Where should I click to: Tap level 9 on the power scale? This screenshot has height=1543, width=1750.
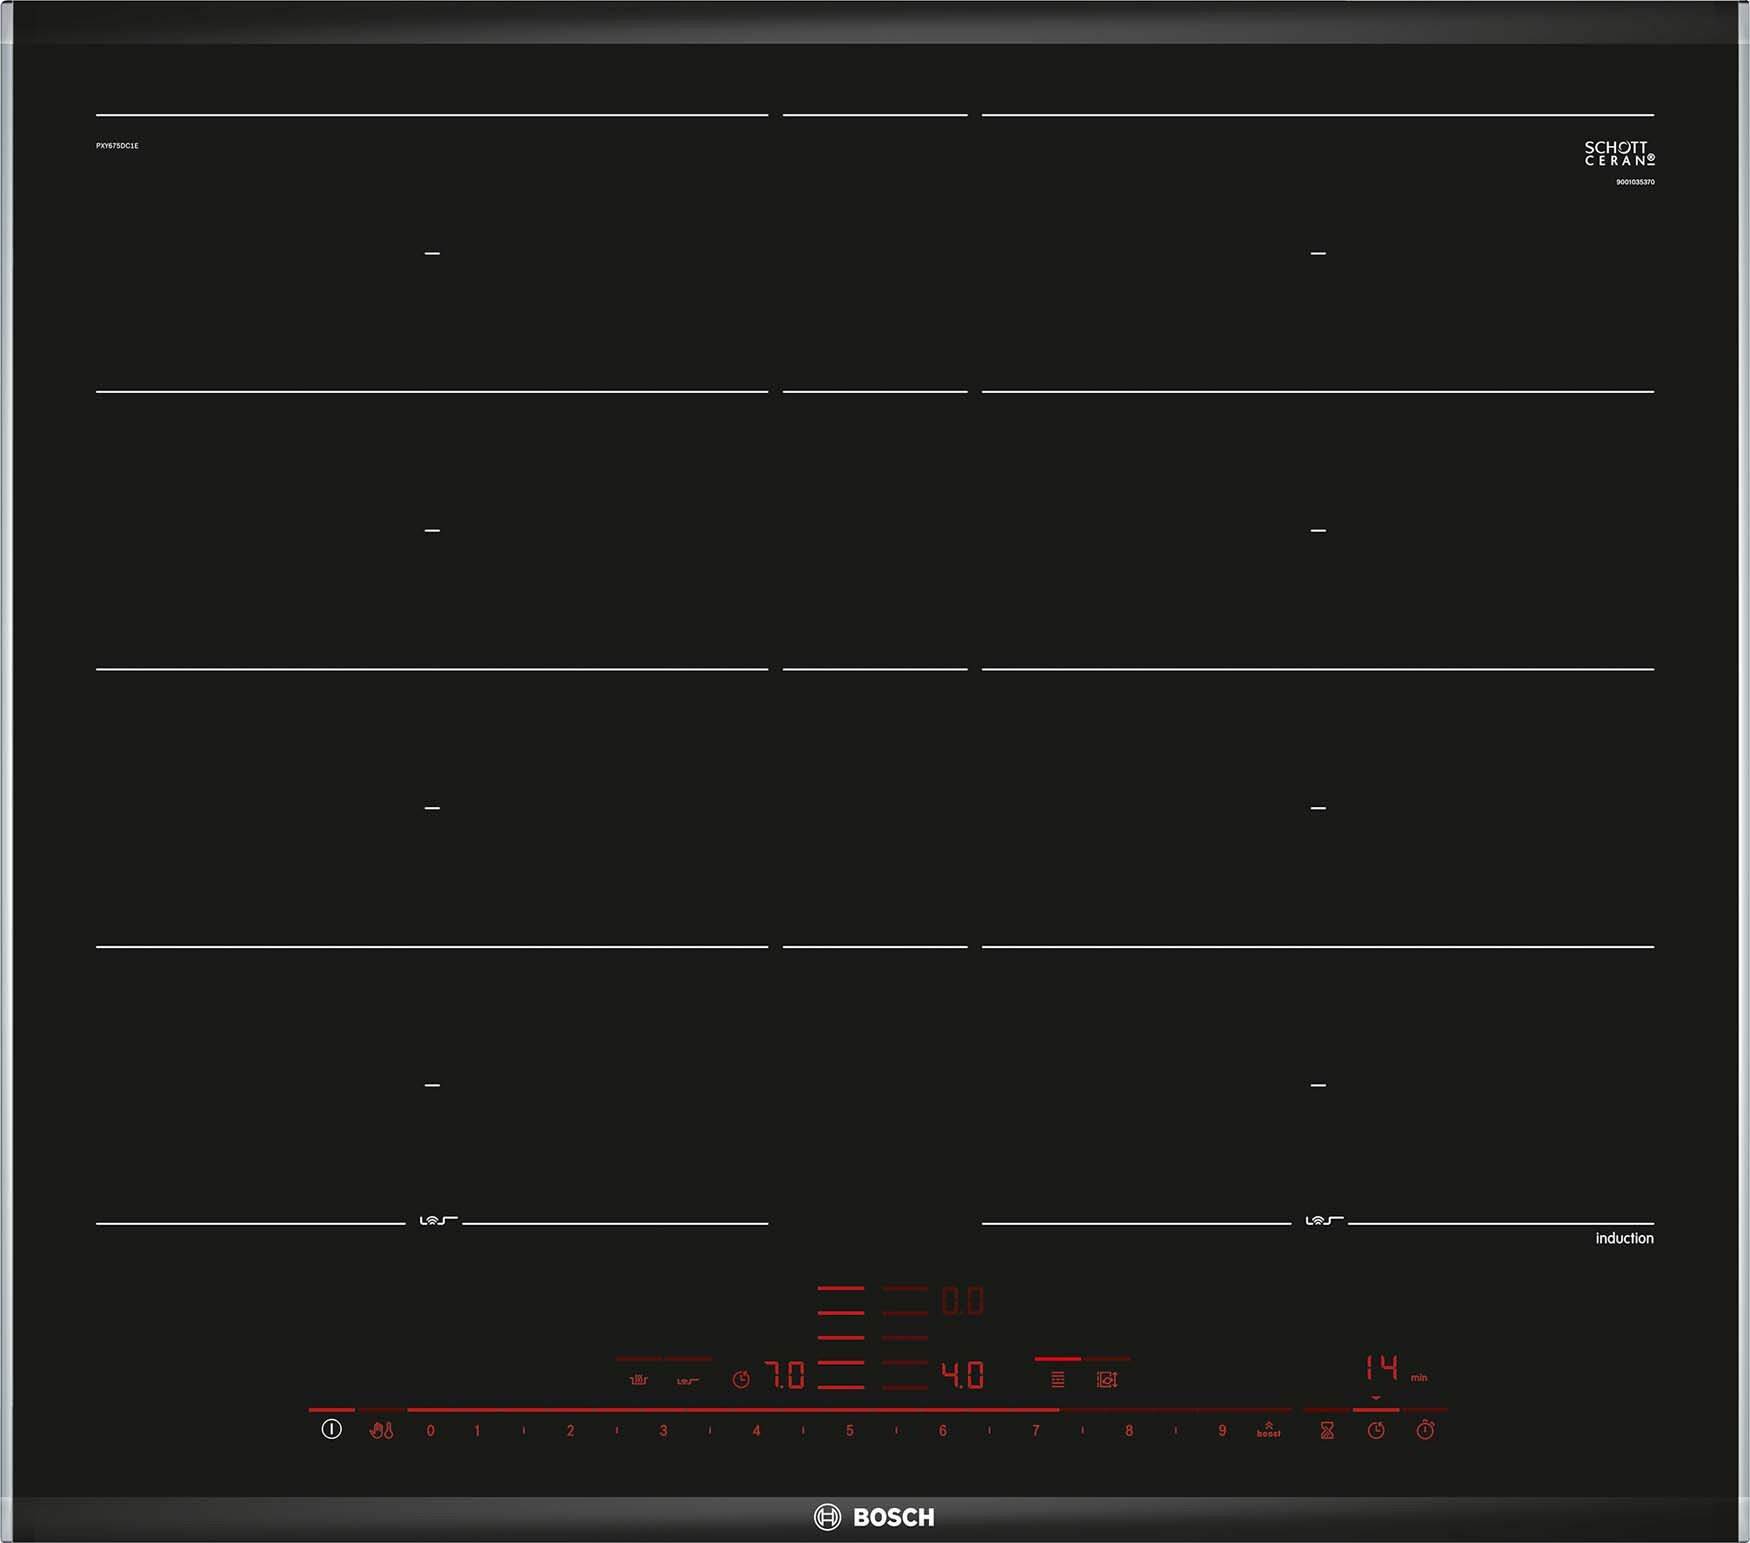coord(1221,1430)
